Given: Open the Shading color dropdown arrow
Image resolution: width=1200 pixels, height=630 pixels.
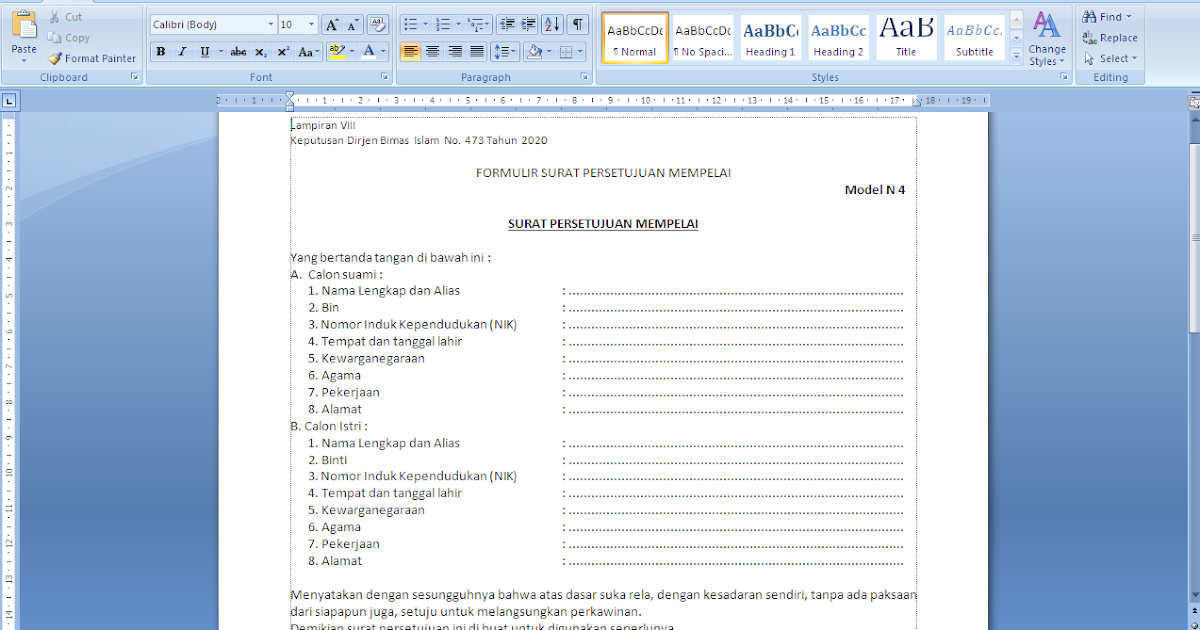Looking at the screenshot, I should [549, 51].
